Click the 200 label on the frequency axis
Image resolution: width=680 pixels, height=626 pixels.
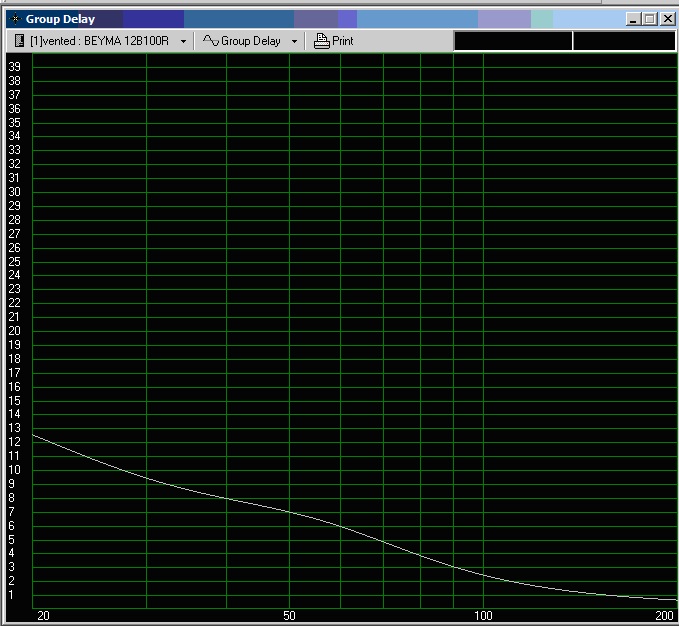(x=665, y=615)
